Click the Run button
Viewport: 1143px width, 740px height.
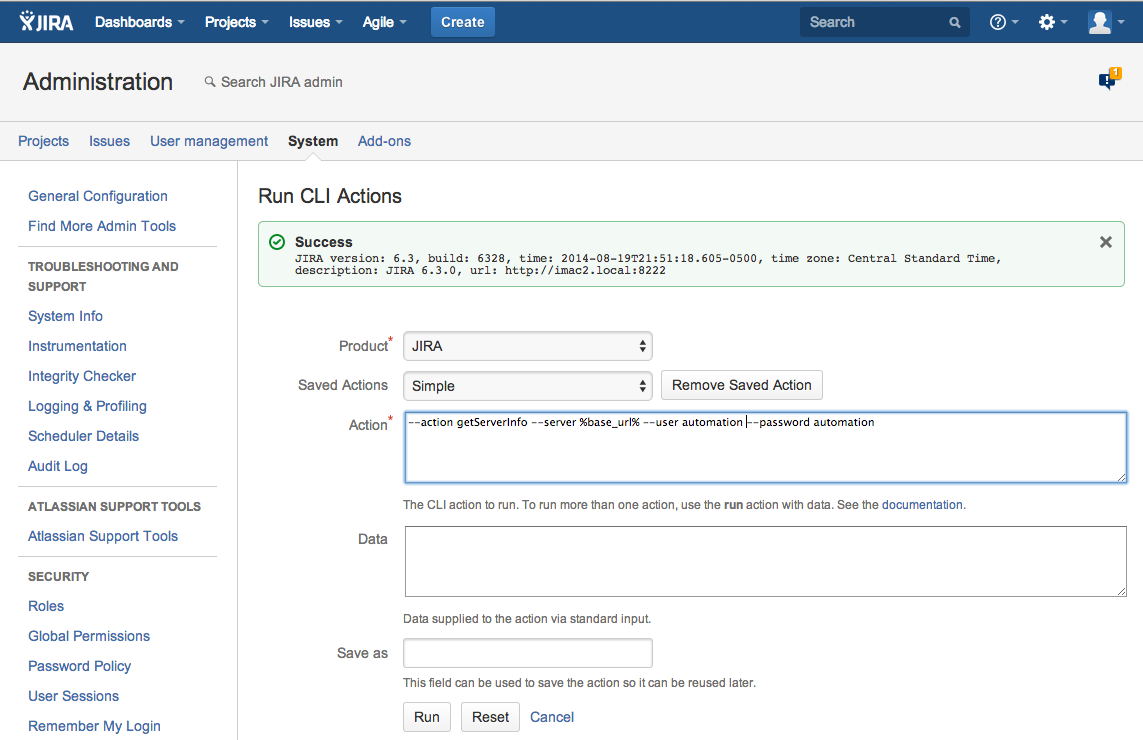click(426, 717)
